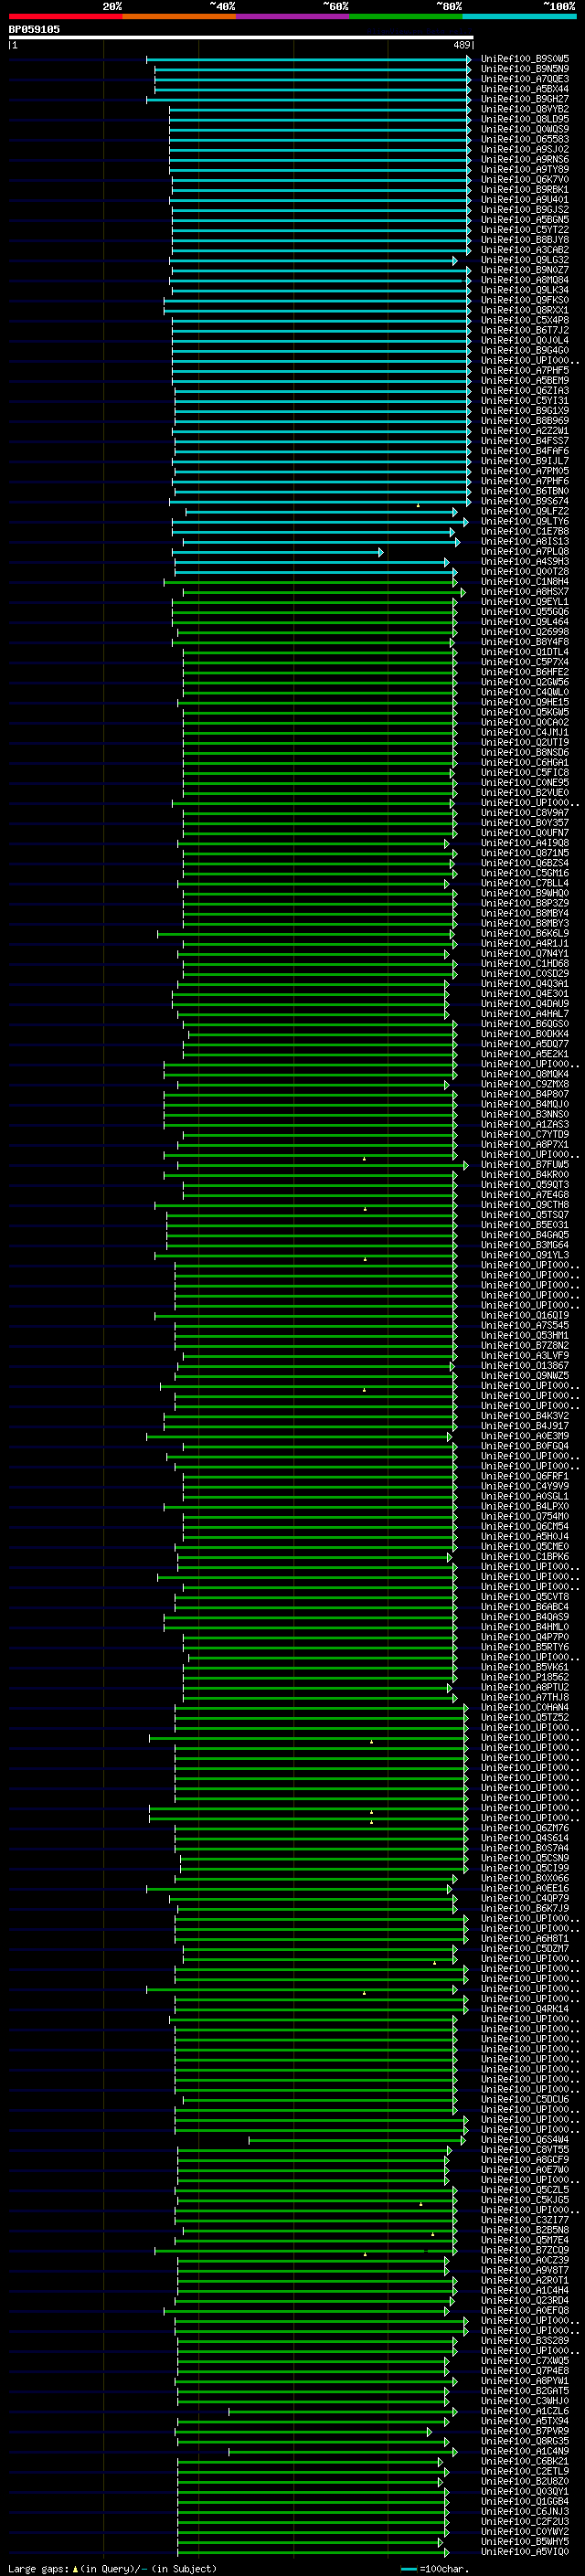The height and width of the screenshot is (2576, 585).
Task: Click UniRef100_C5YT22 label
Action: tap(524, 230)
